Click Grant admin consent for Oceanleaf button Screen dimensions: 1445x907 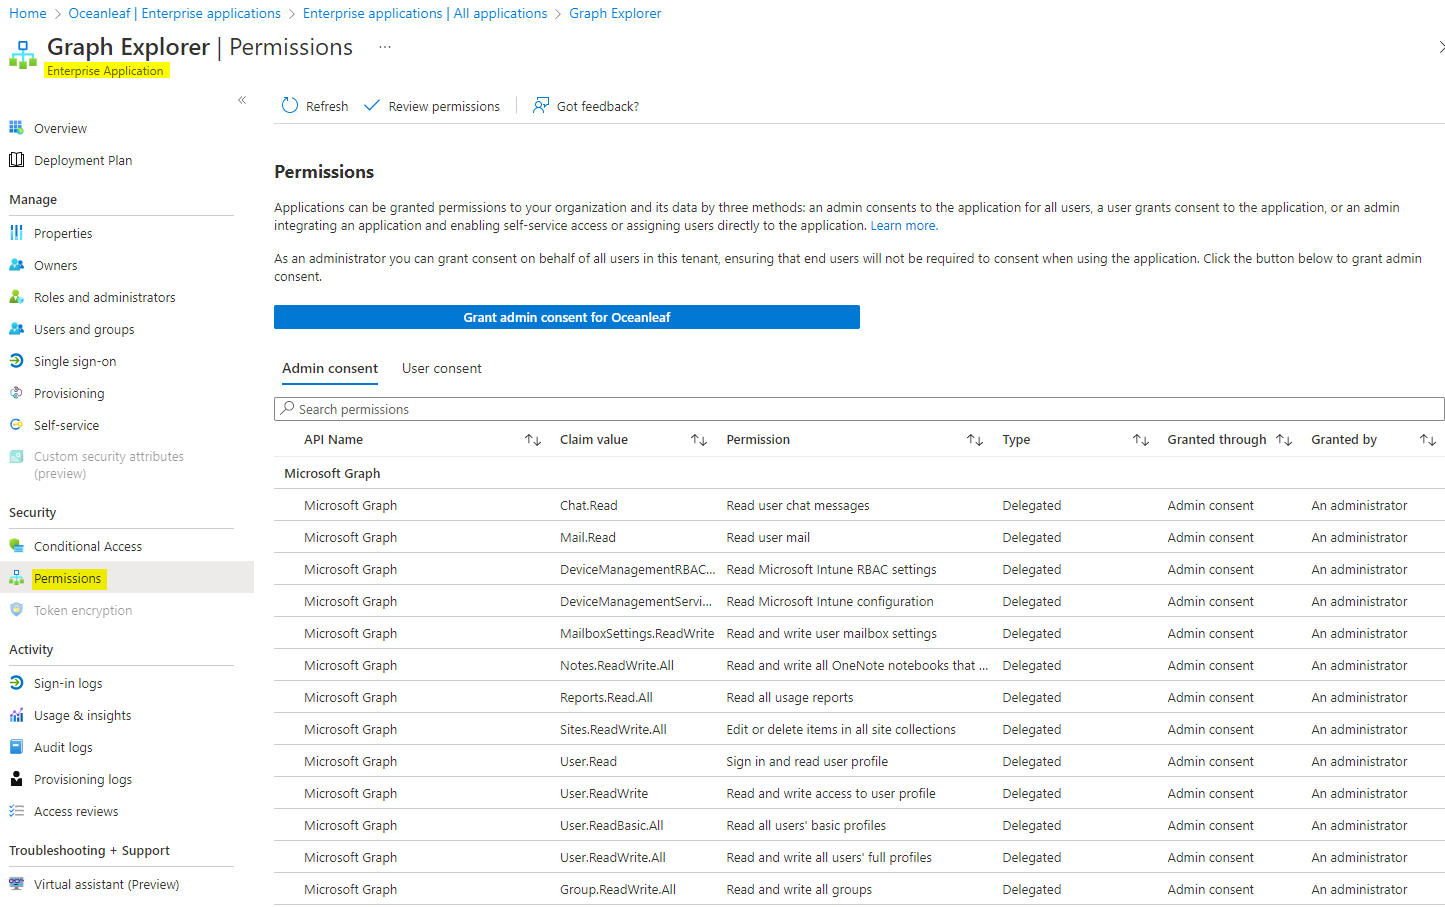567,317
